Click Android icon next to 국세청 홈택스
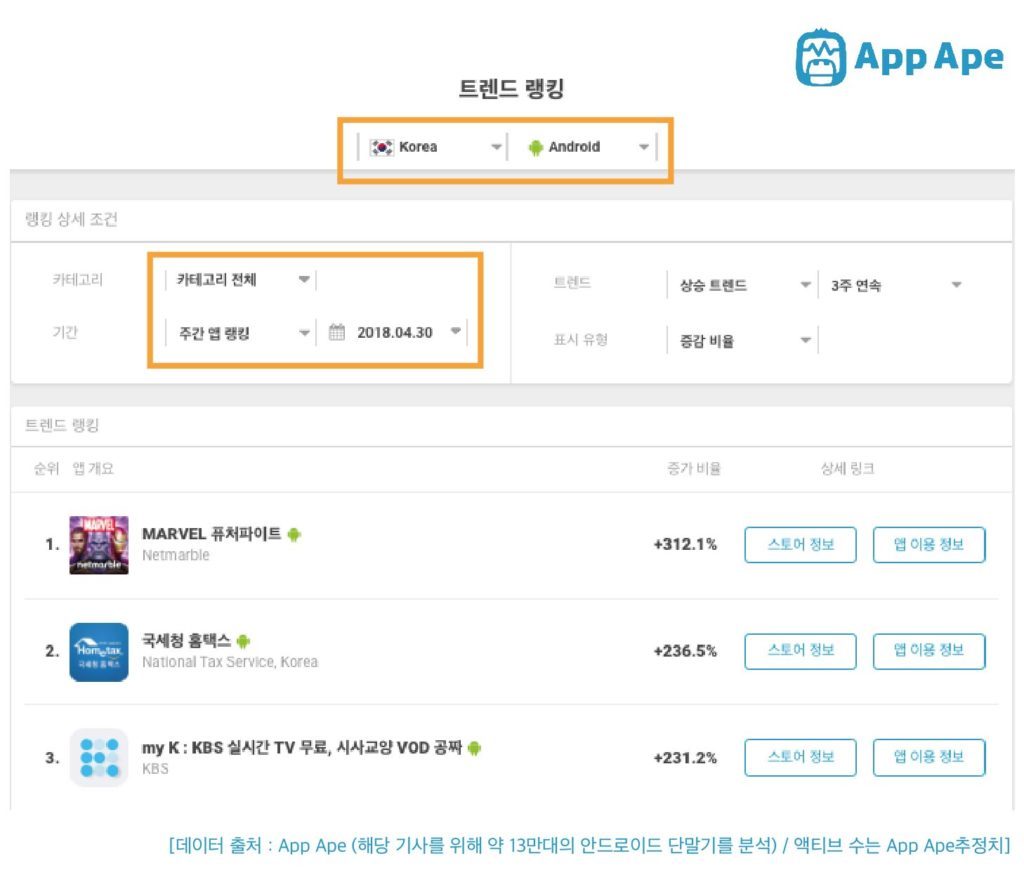 [x=243, y=641]
